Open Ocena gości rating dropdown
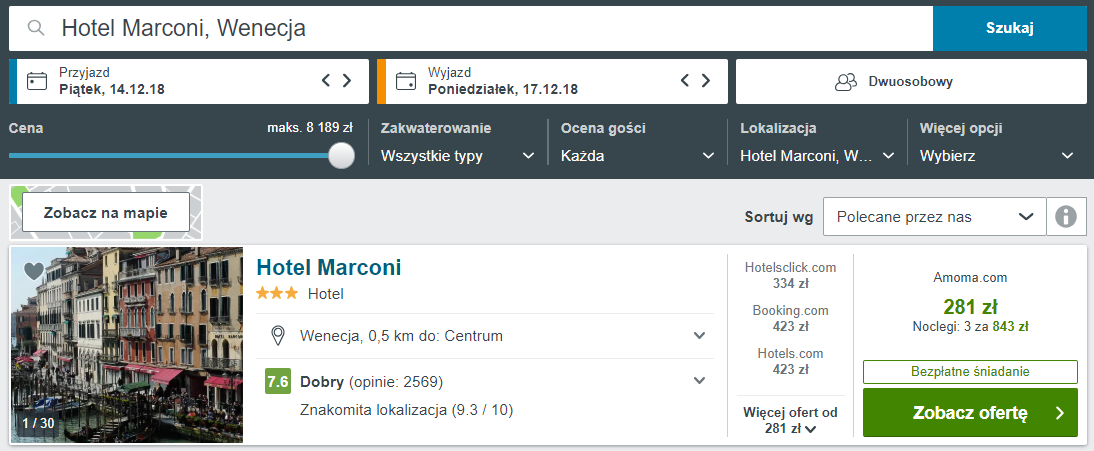 [x=638, y=156]
